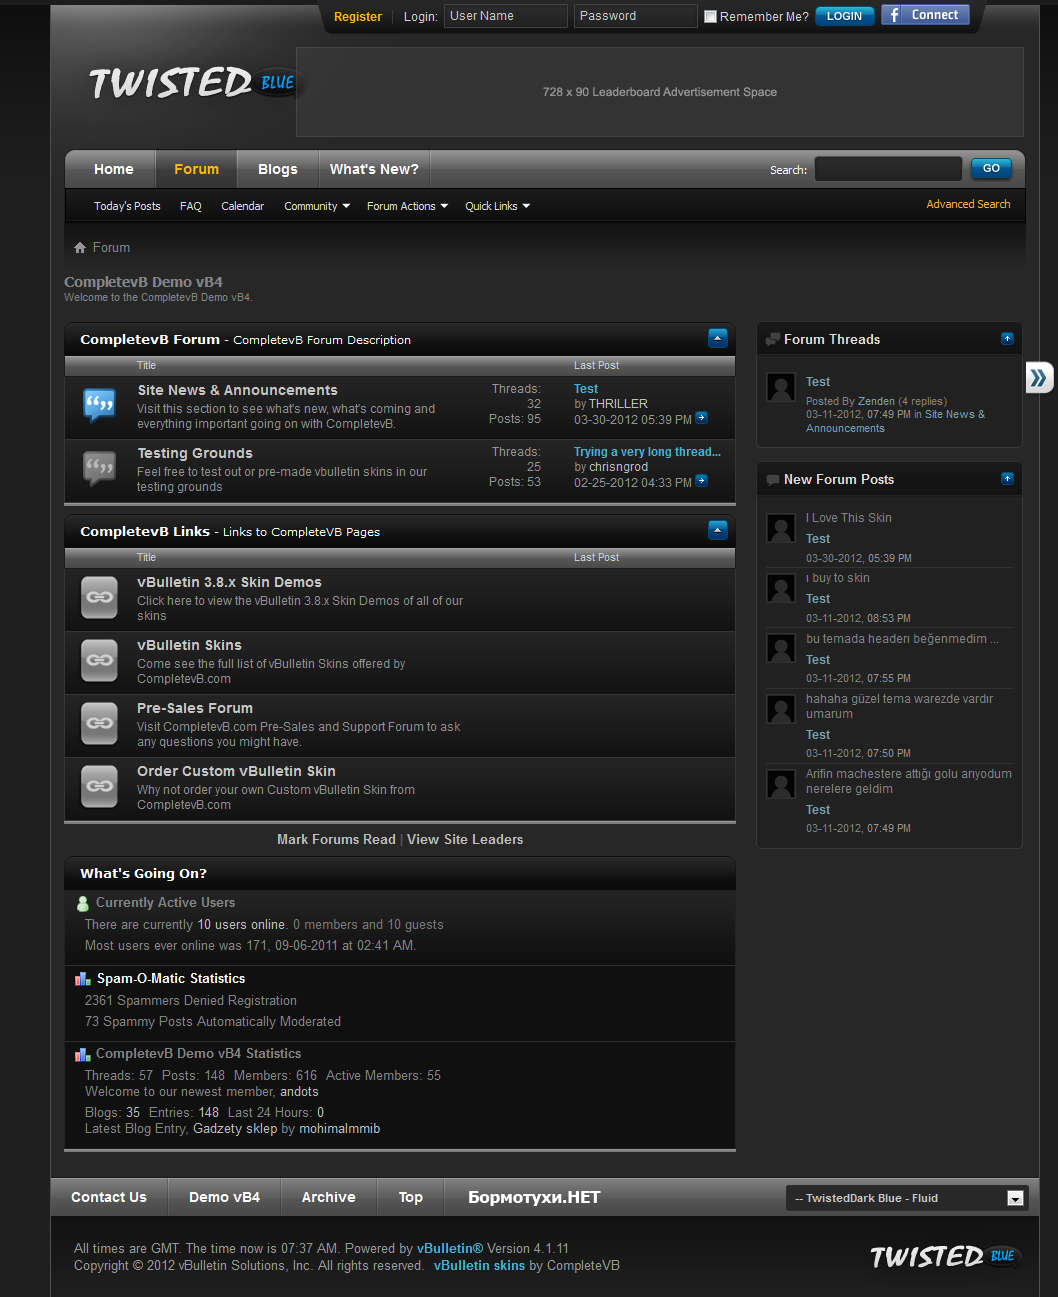Open Calendar in the sub-navigation
Viewport: 1058px width, 1297px height.
click(x=243, y=206)
